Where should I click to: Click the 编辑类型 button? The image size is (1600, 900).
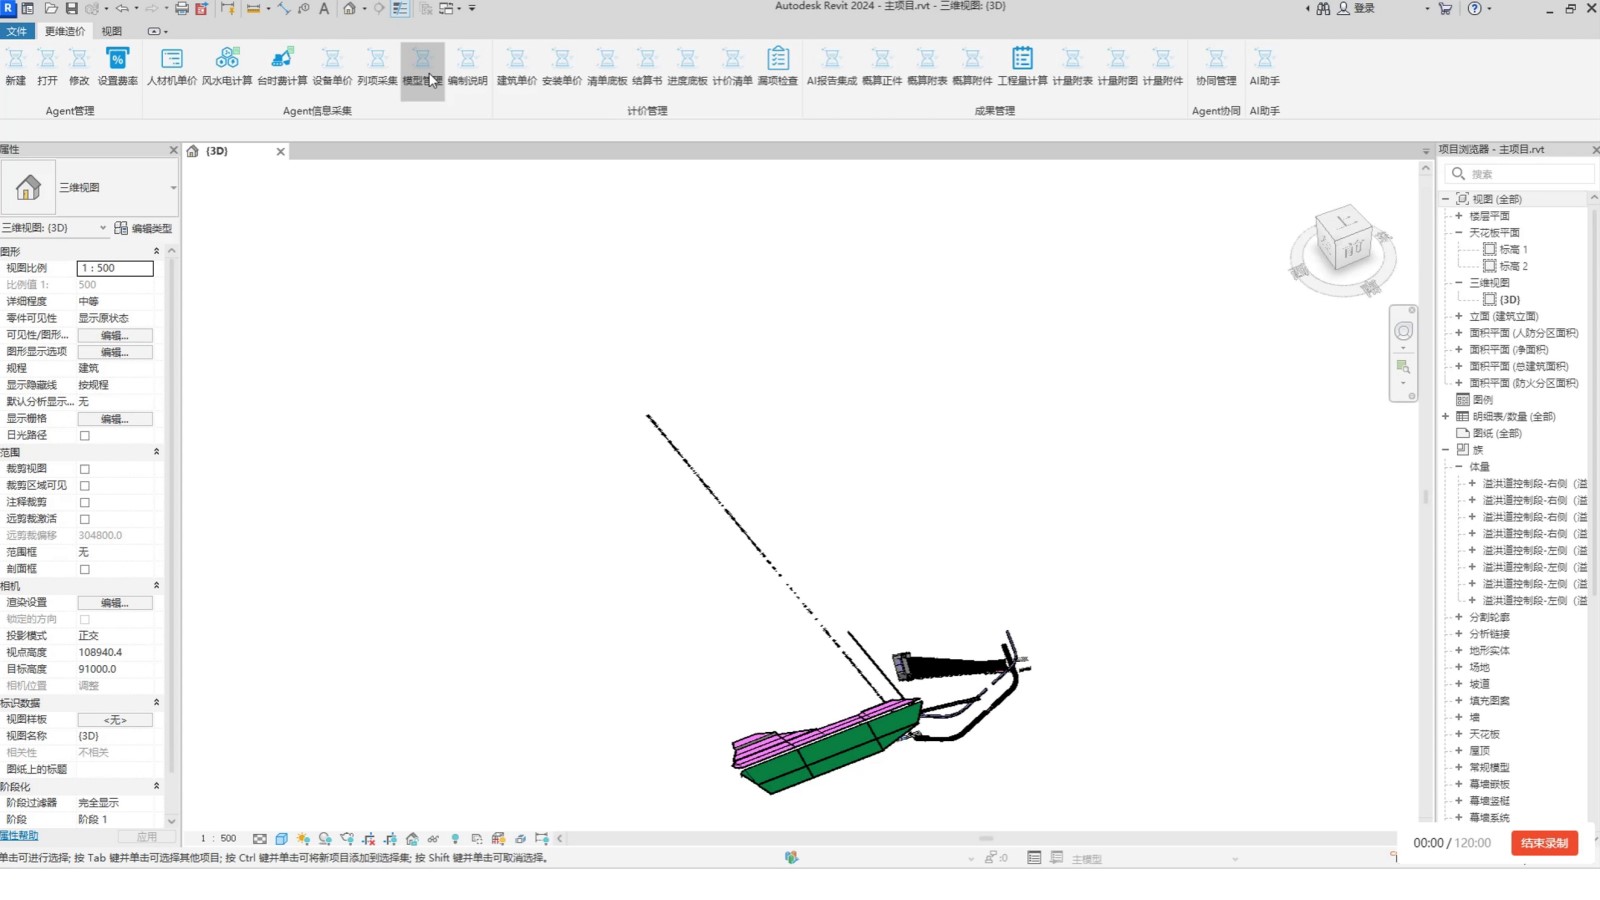[144, 228]
